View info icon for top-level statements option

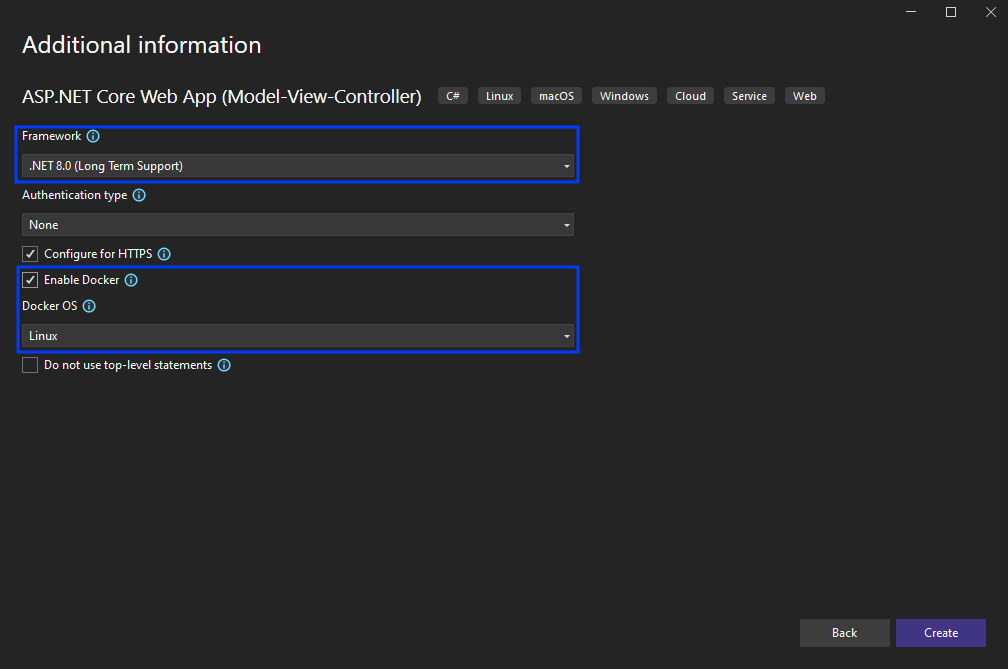[224, 365]
